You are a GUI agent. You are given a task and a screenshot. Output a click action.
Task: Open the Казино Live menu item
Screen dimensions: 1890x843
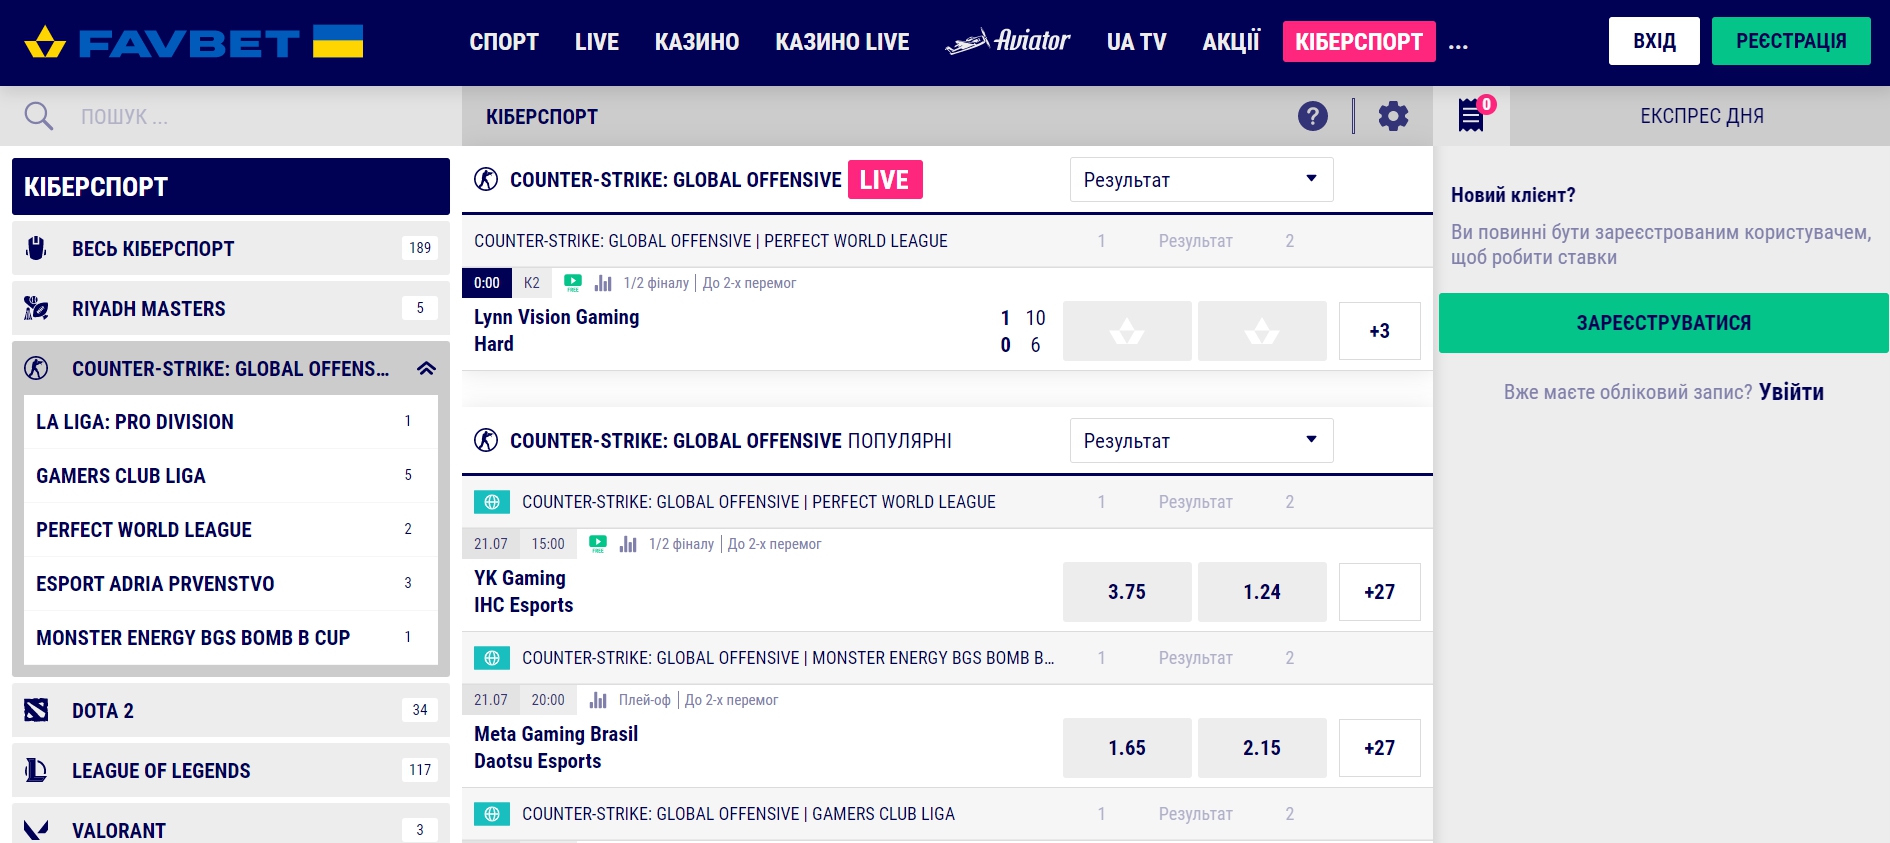click(x=842, y=42)
